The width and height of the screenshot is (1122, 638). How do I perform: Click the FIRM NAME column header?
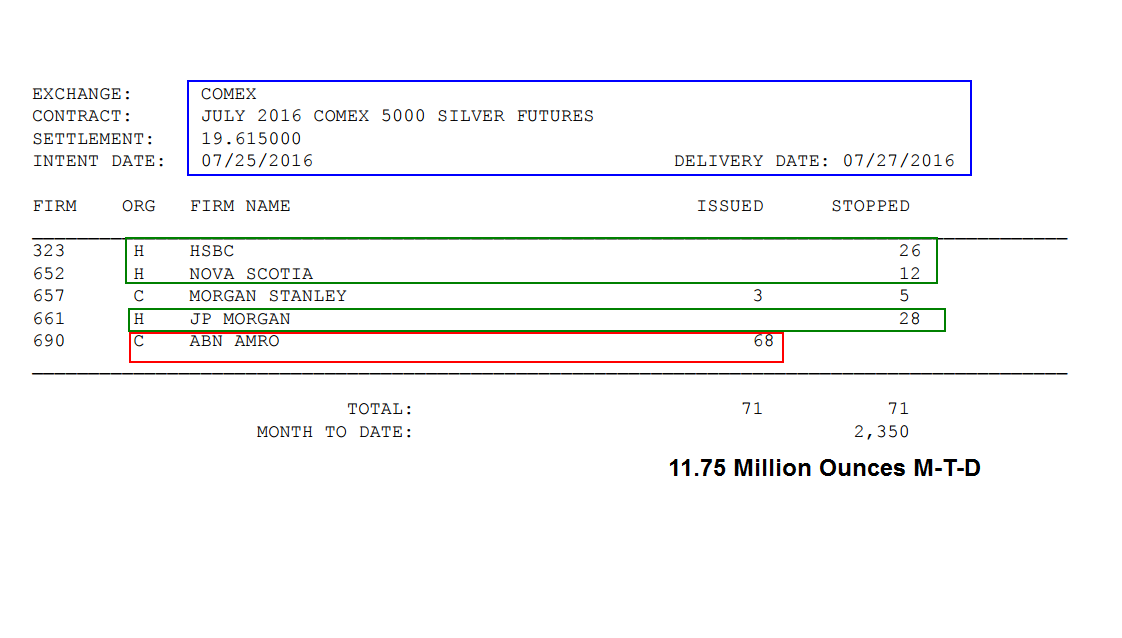tap(240, 206)
